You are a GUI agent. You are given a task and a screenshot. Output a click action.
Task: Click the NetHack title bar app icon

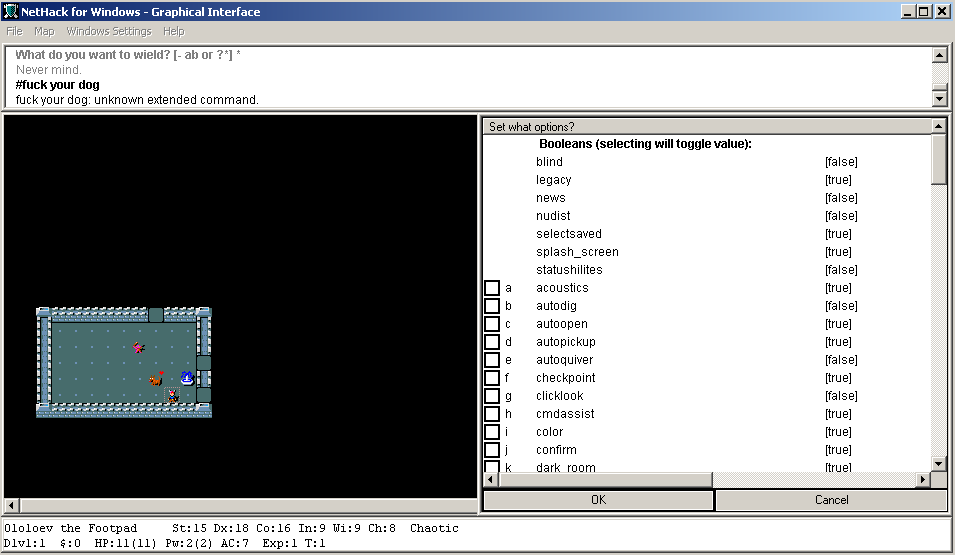pos(10,11)
